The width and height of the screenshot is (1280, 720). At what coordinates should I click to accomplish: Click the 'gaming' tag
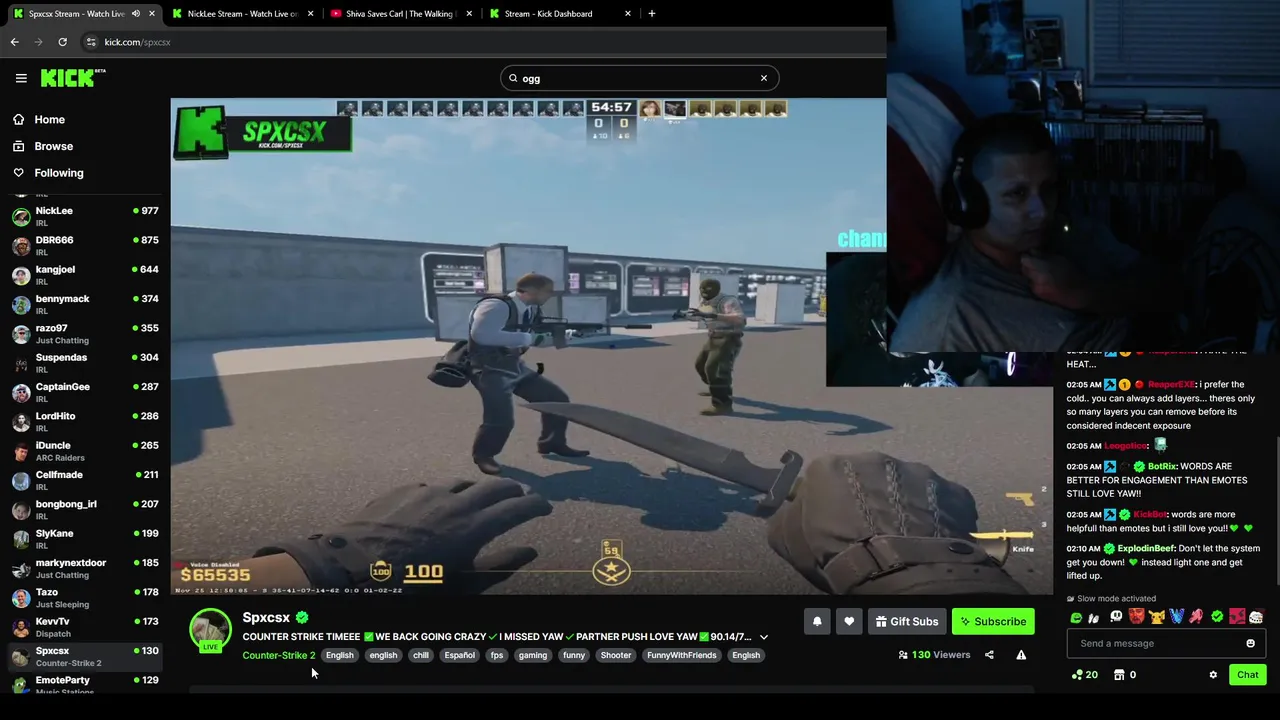click(533, 655)
